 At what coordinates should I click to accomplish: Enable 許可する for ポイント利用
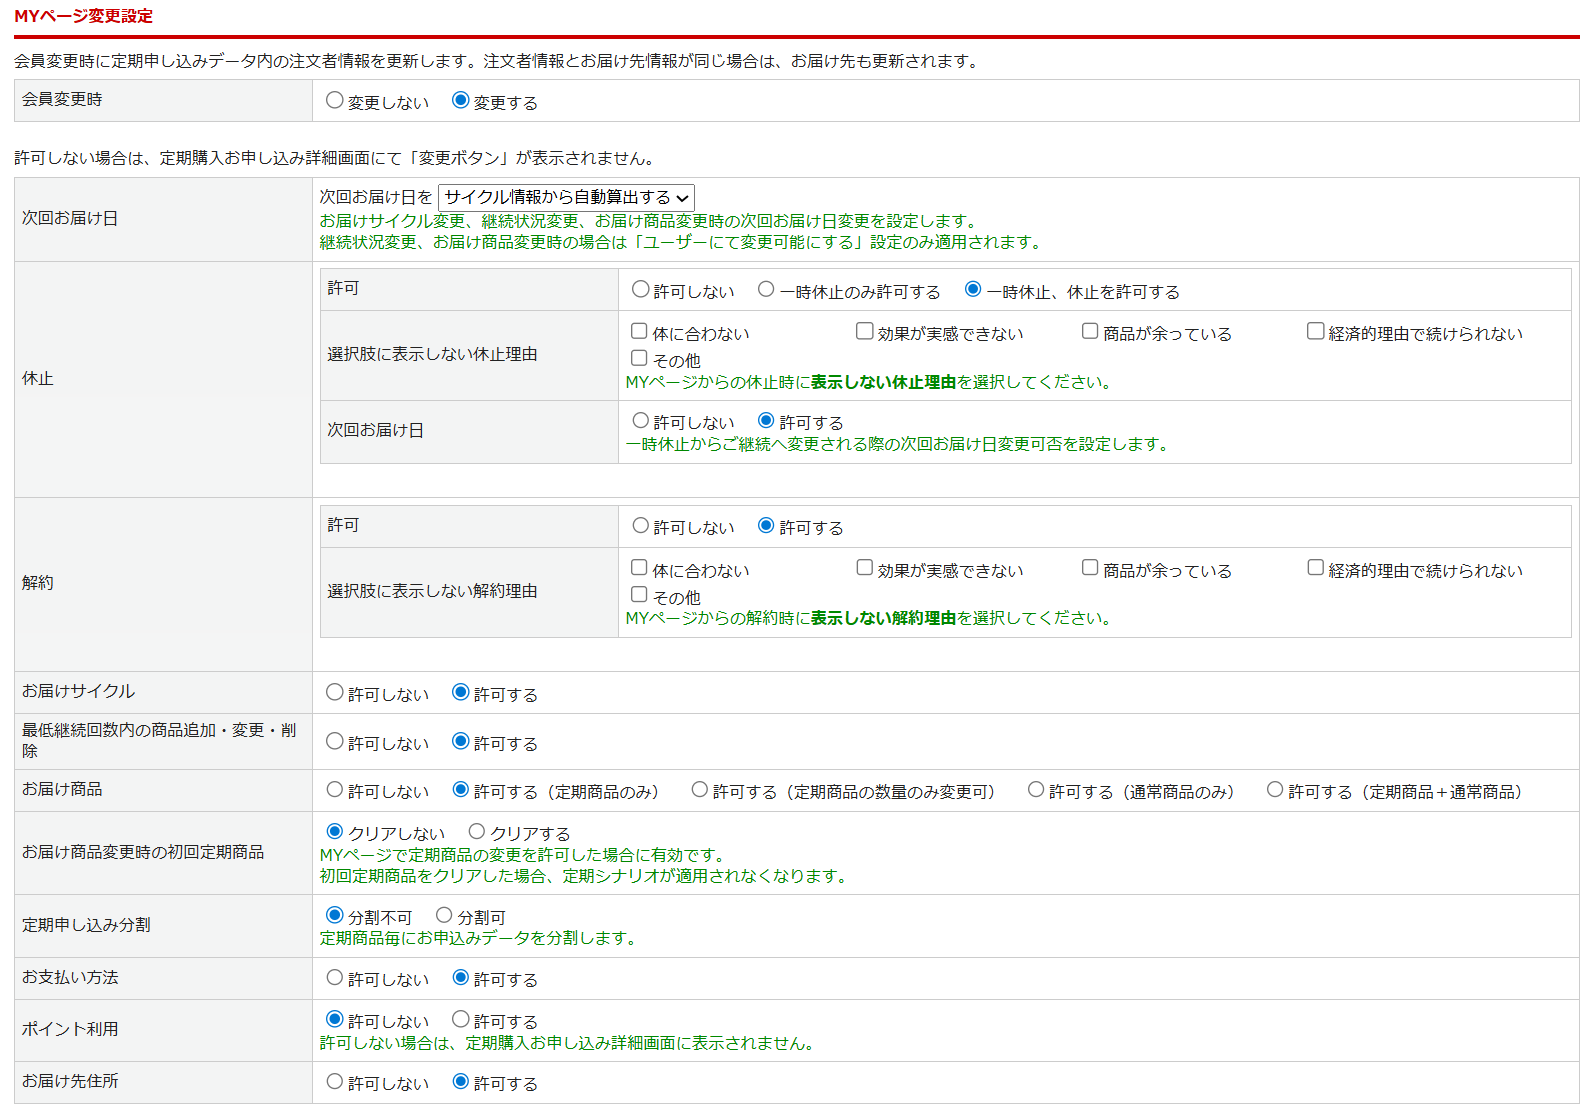[x=461, y=1020]
